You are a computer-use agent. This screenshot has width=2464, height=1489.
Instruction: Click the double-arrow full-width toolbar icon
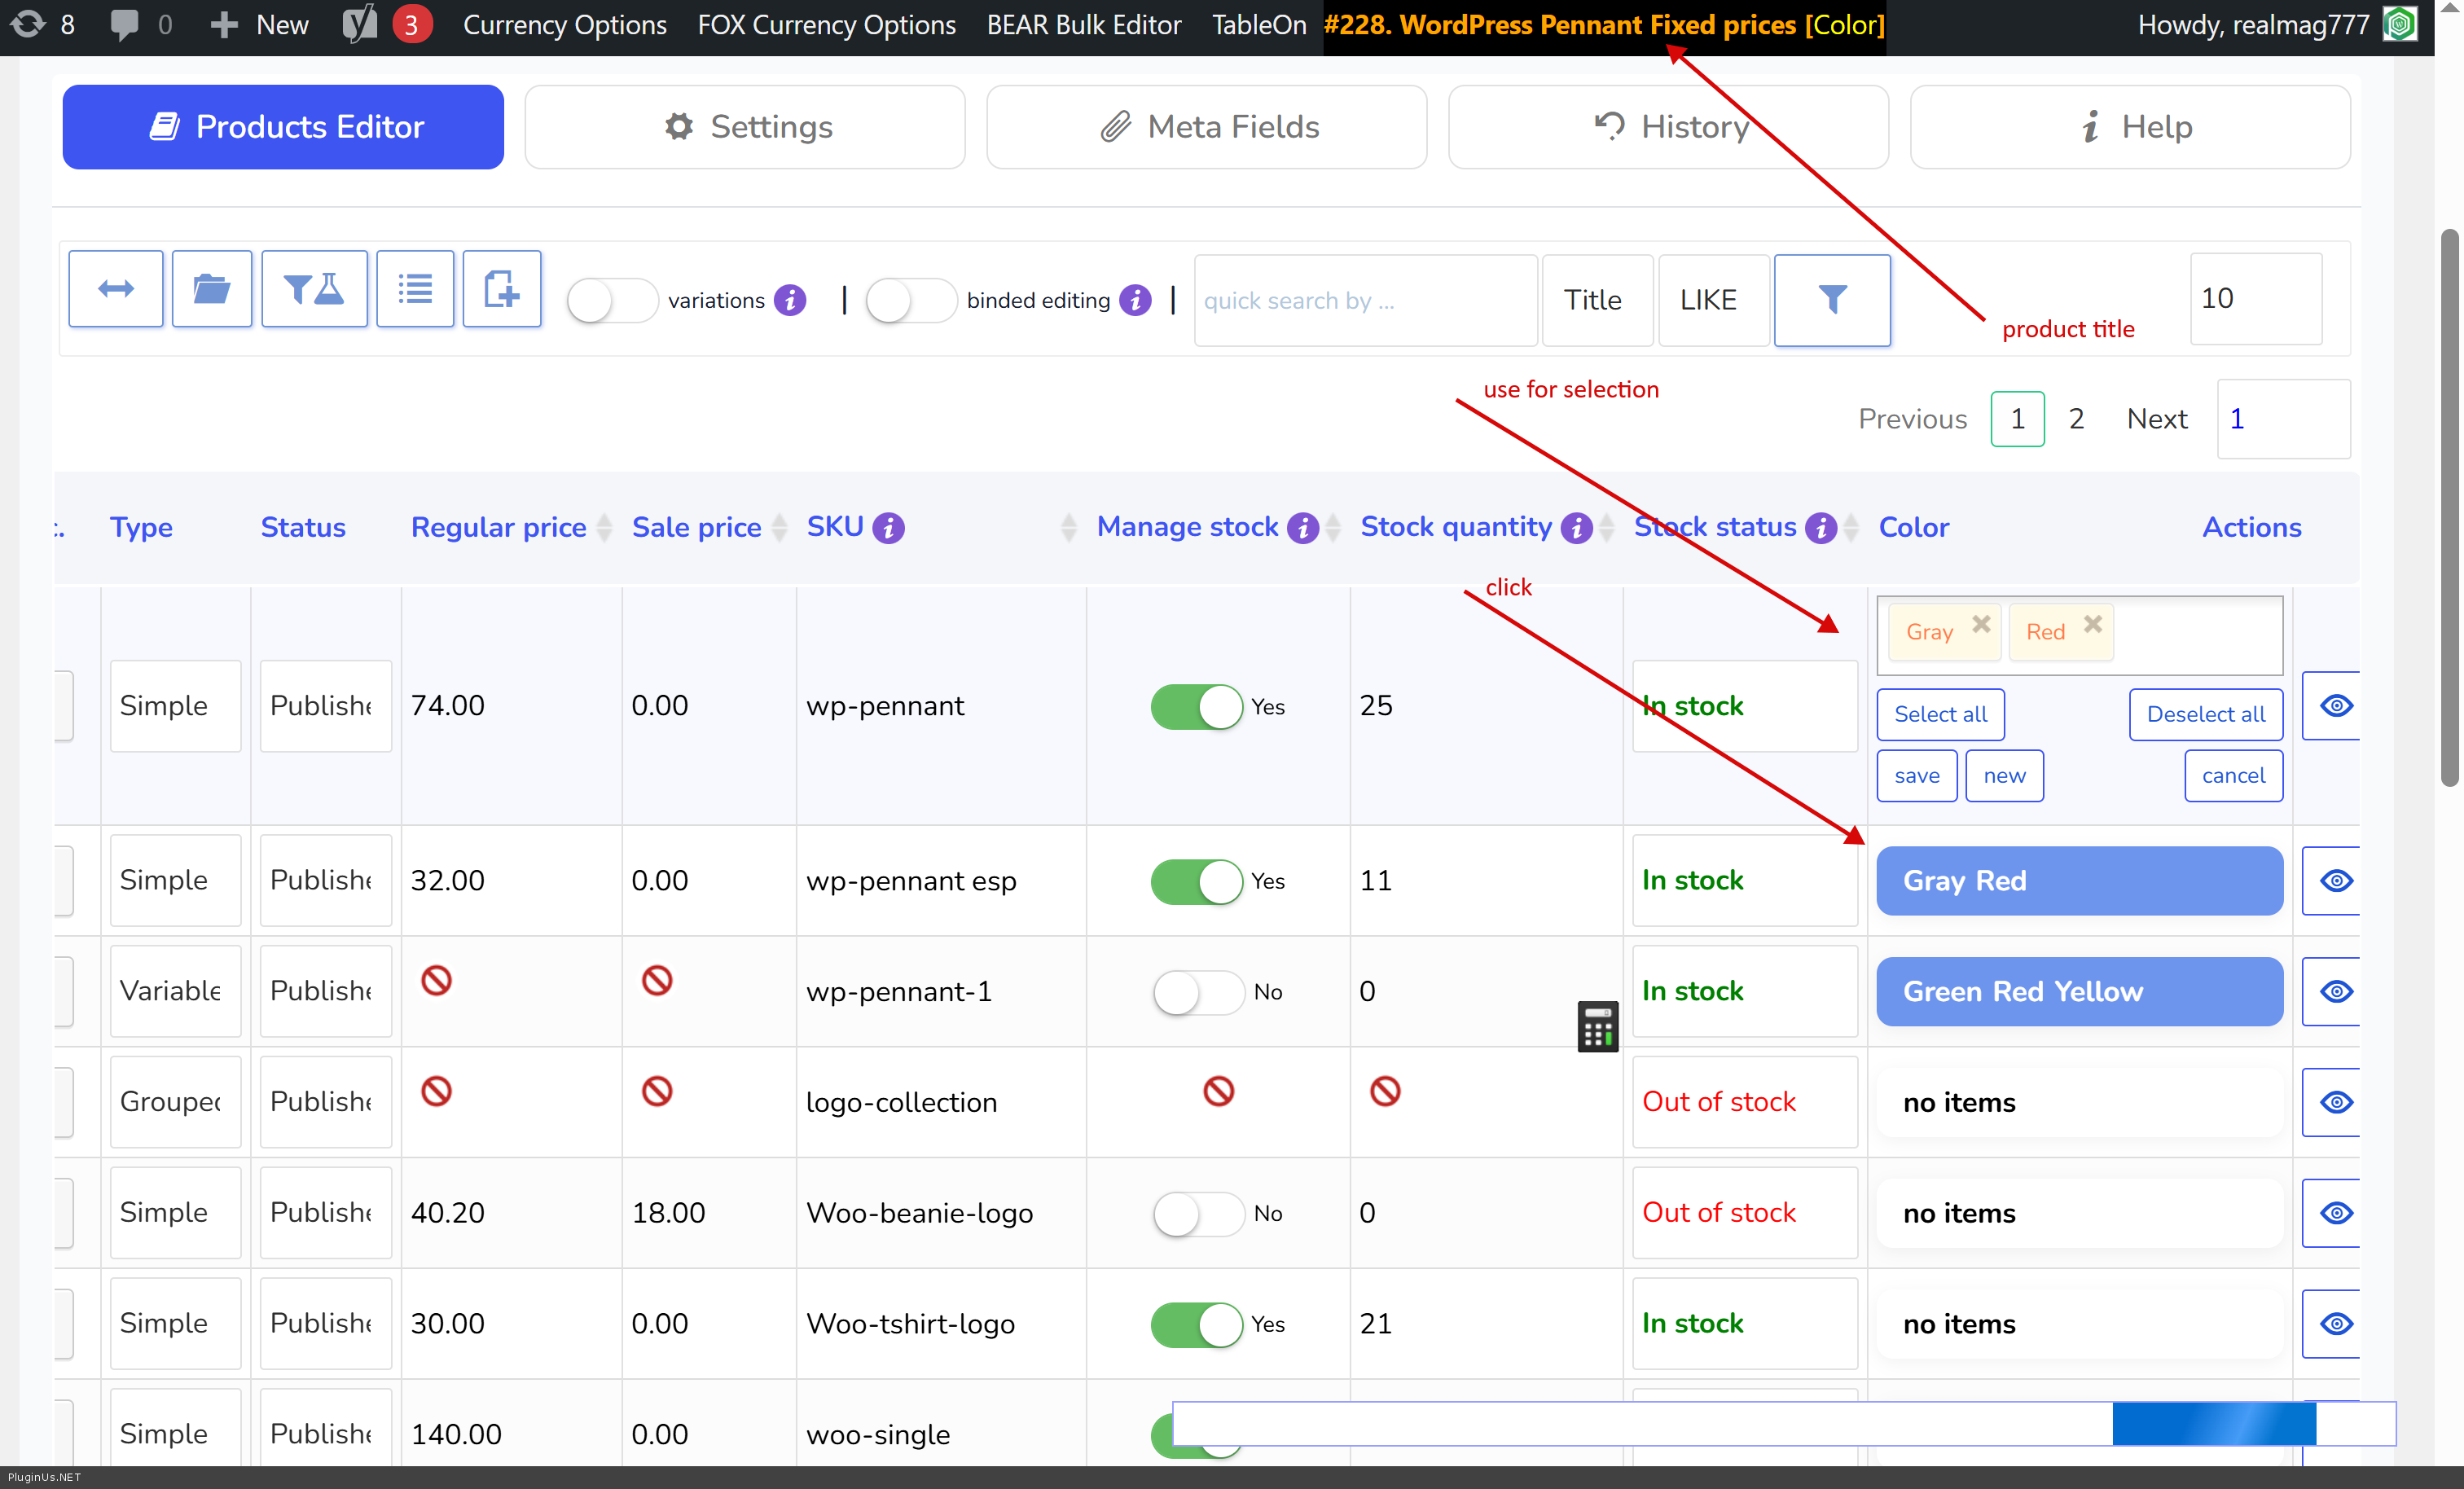point(116,289)
